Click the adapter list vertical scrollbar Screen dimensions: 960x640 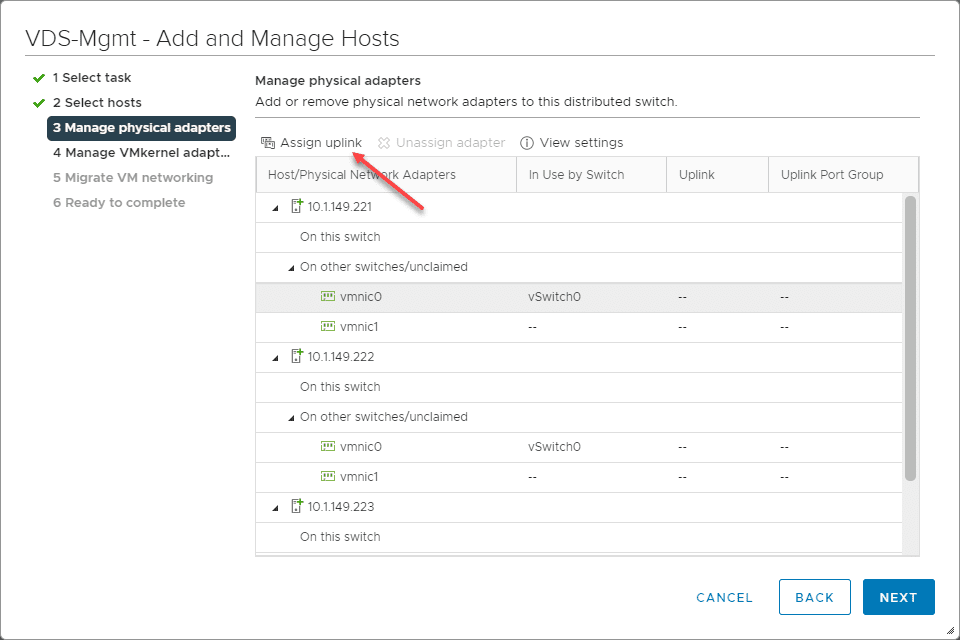coord(910,338)
